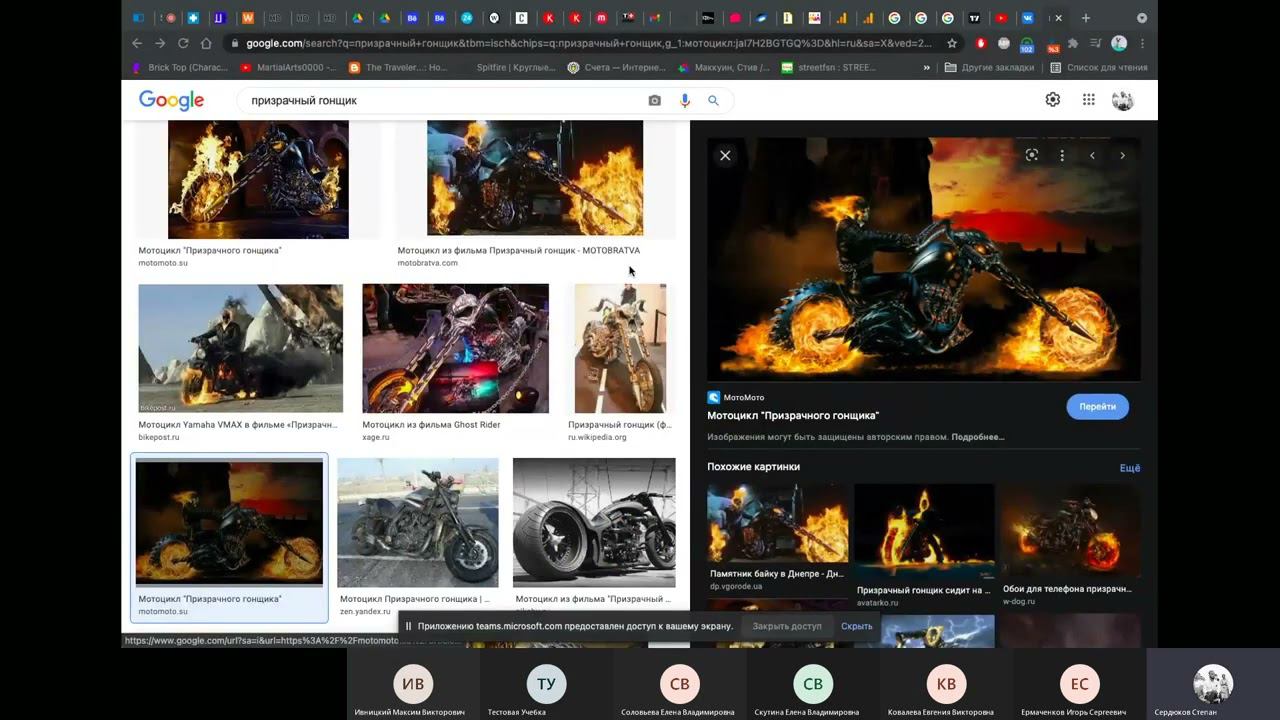The width and height of the screenshot is (1280, 720).
Task: Click 'Скрыть' on the sharing notification
Action: (857, 626)
